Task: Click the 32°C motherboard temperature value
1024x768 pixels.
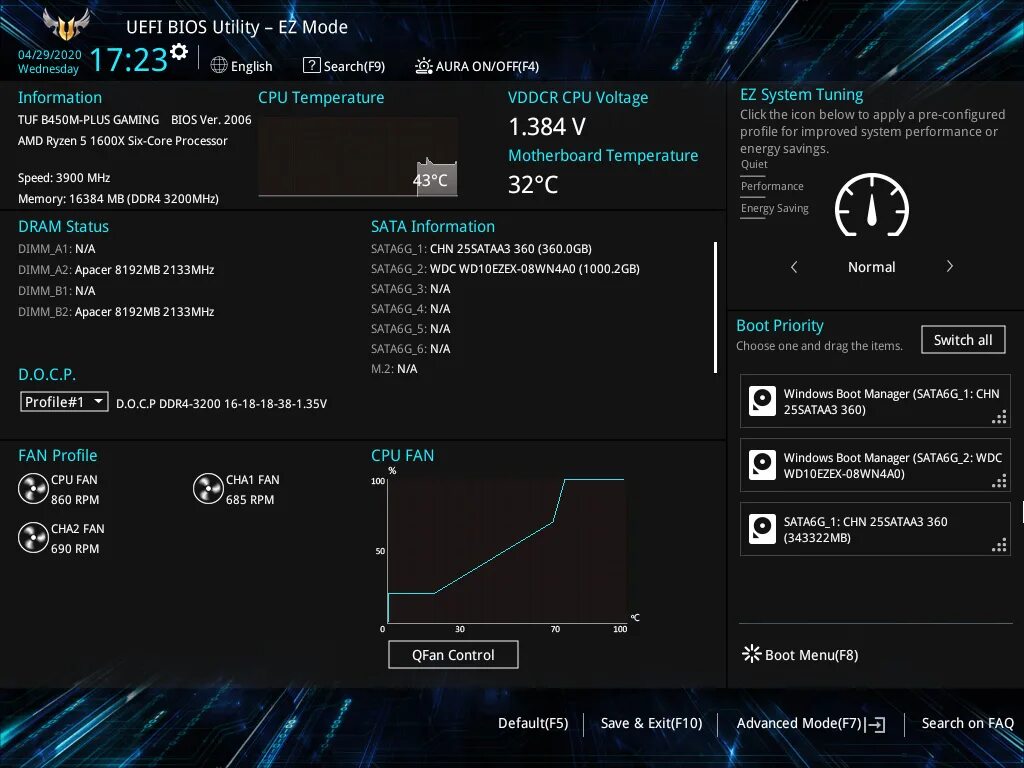Action: 533,185
